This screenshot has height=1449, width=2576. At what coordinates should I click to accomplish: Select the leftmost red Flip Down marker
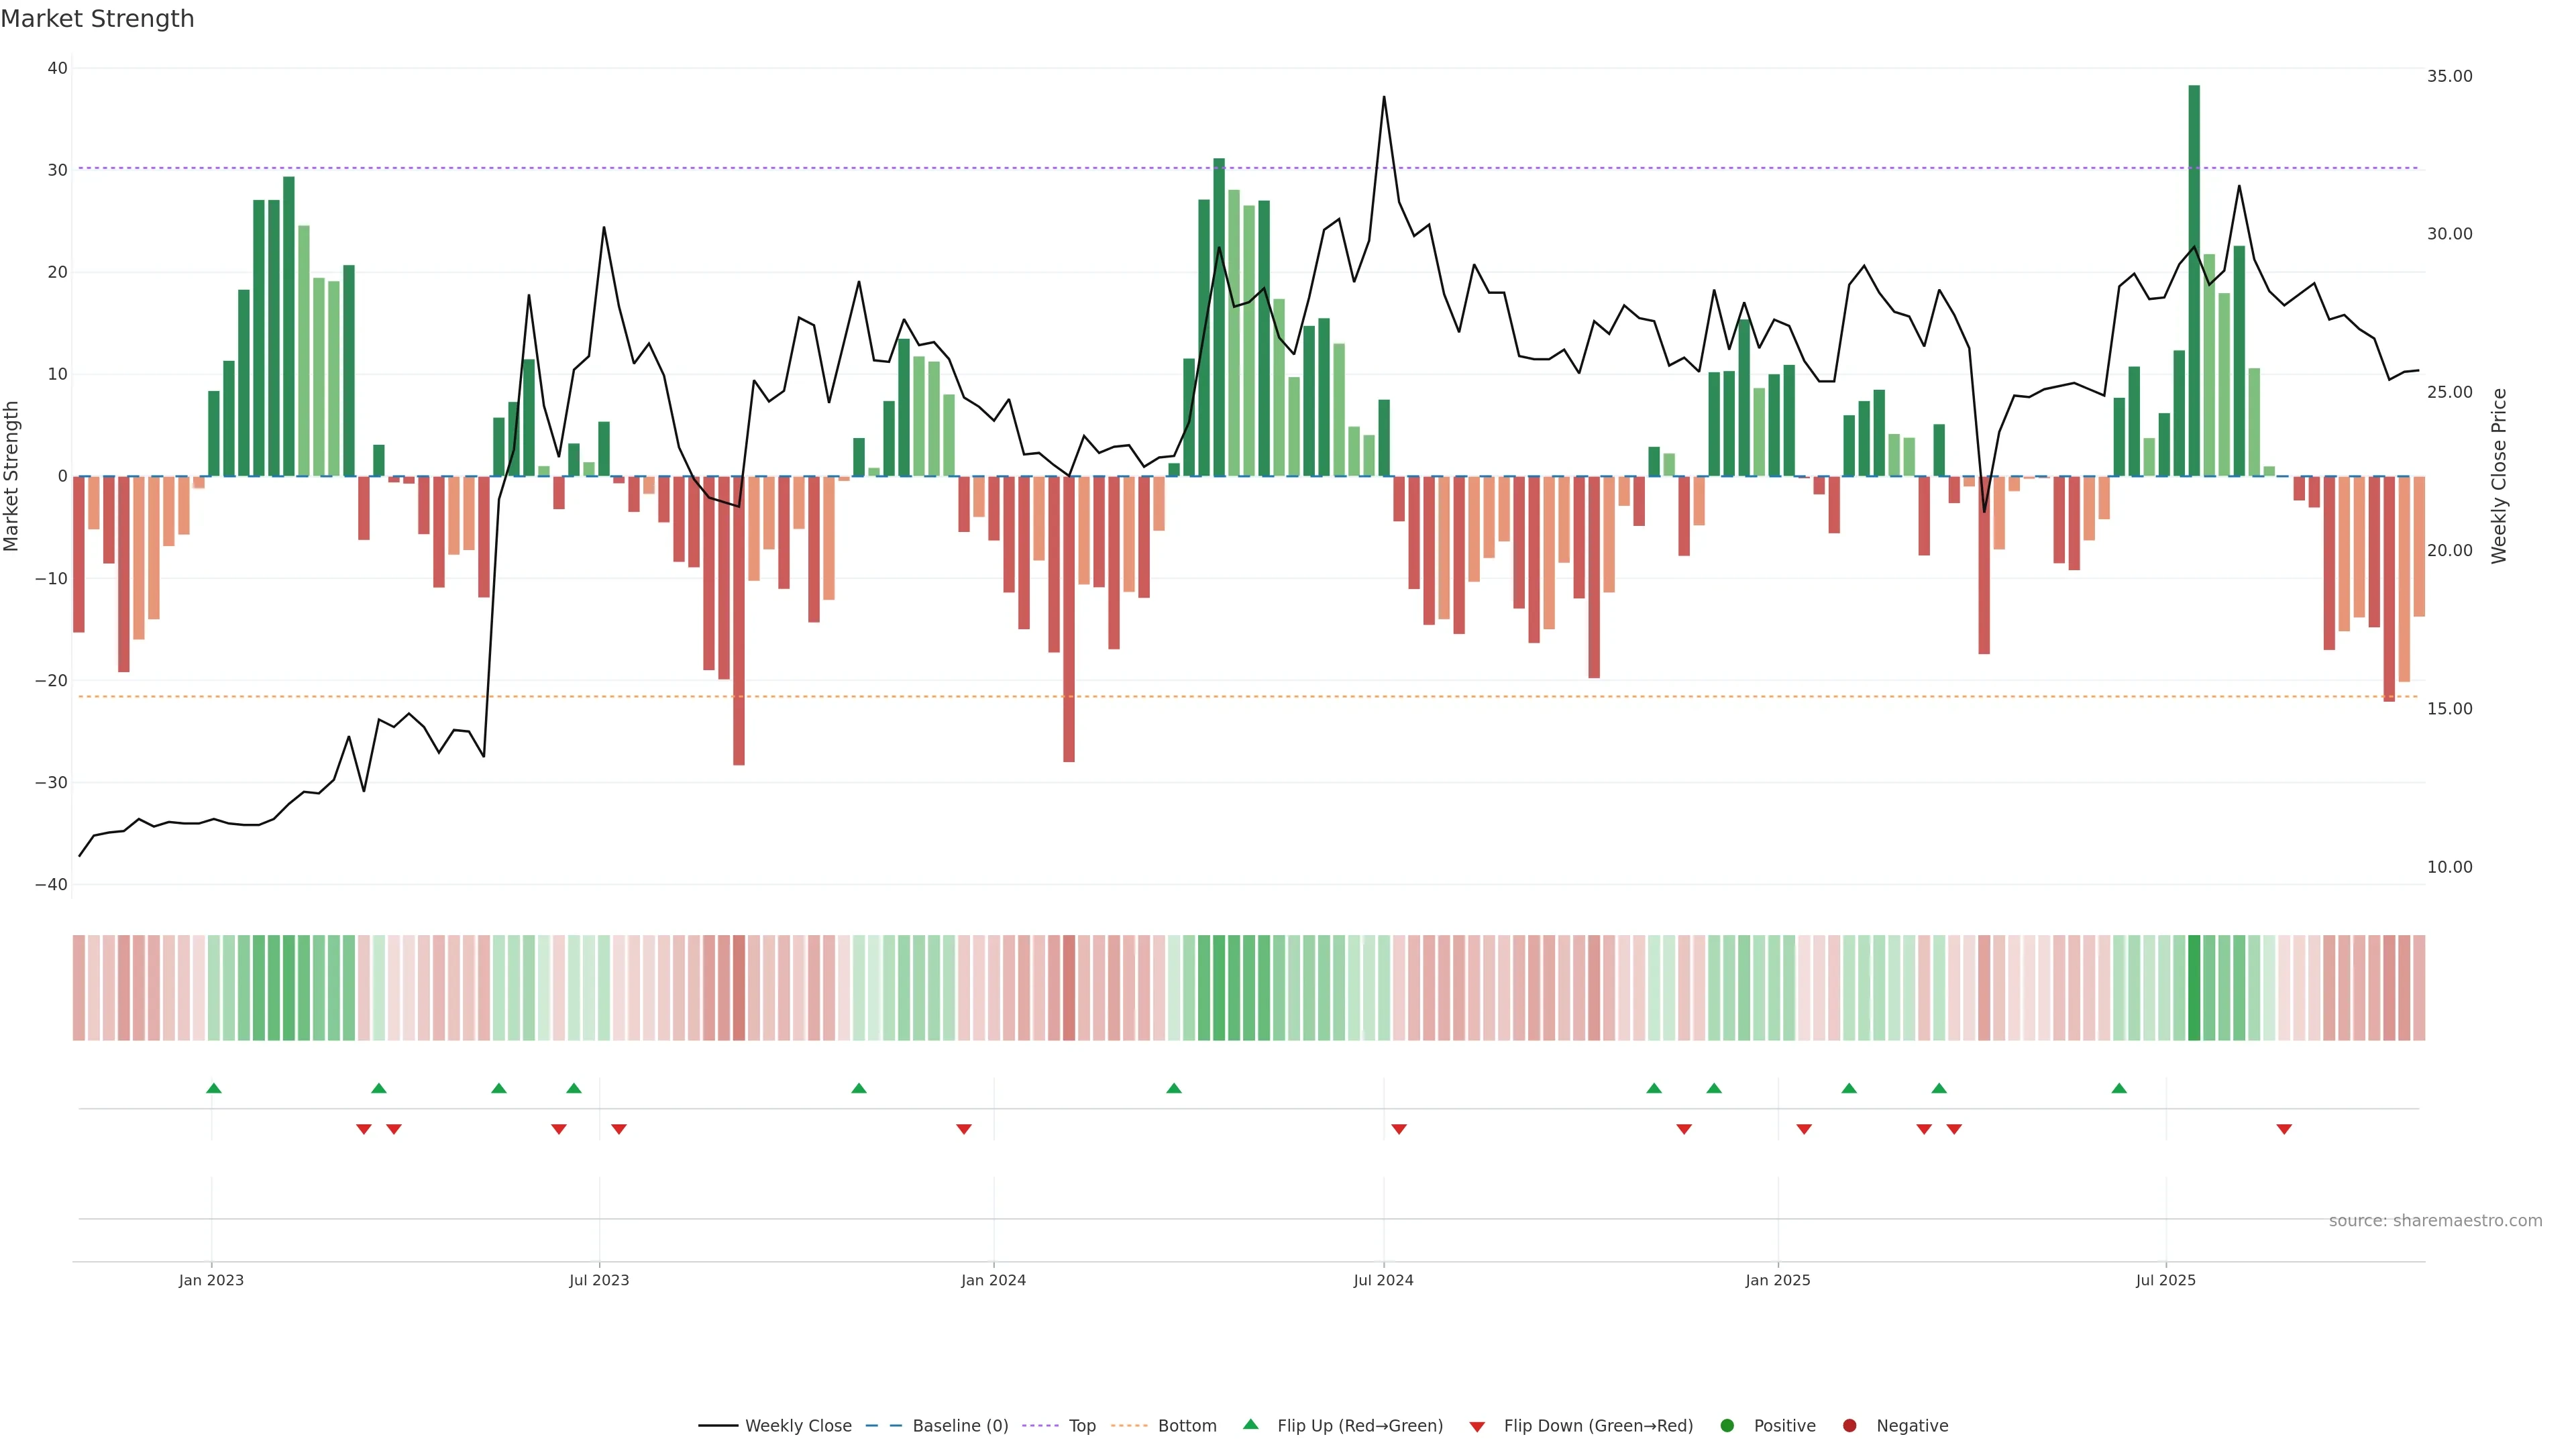[x=364, y=1129]
